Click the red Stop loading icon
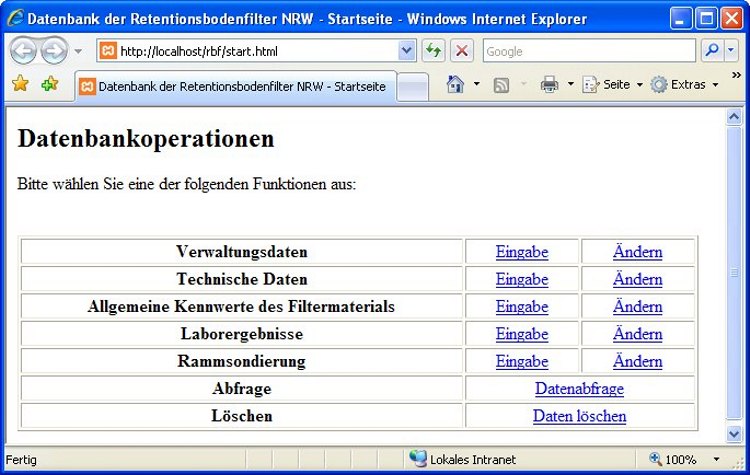The width and height of the screenshot is (750, 475). tap(462, 51)
